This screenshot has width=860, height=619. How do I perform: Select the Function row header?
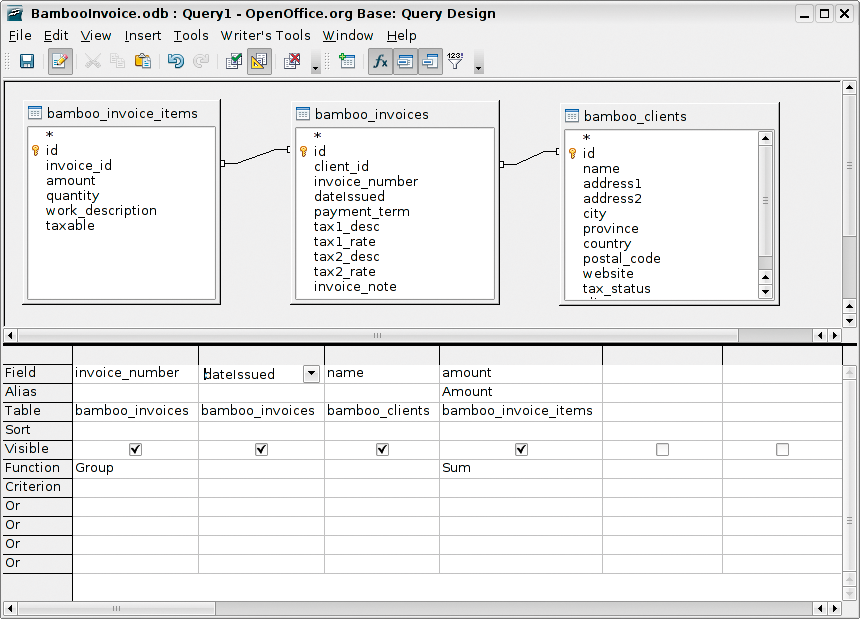[37, 468]
